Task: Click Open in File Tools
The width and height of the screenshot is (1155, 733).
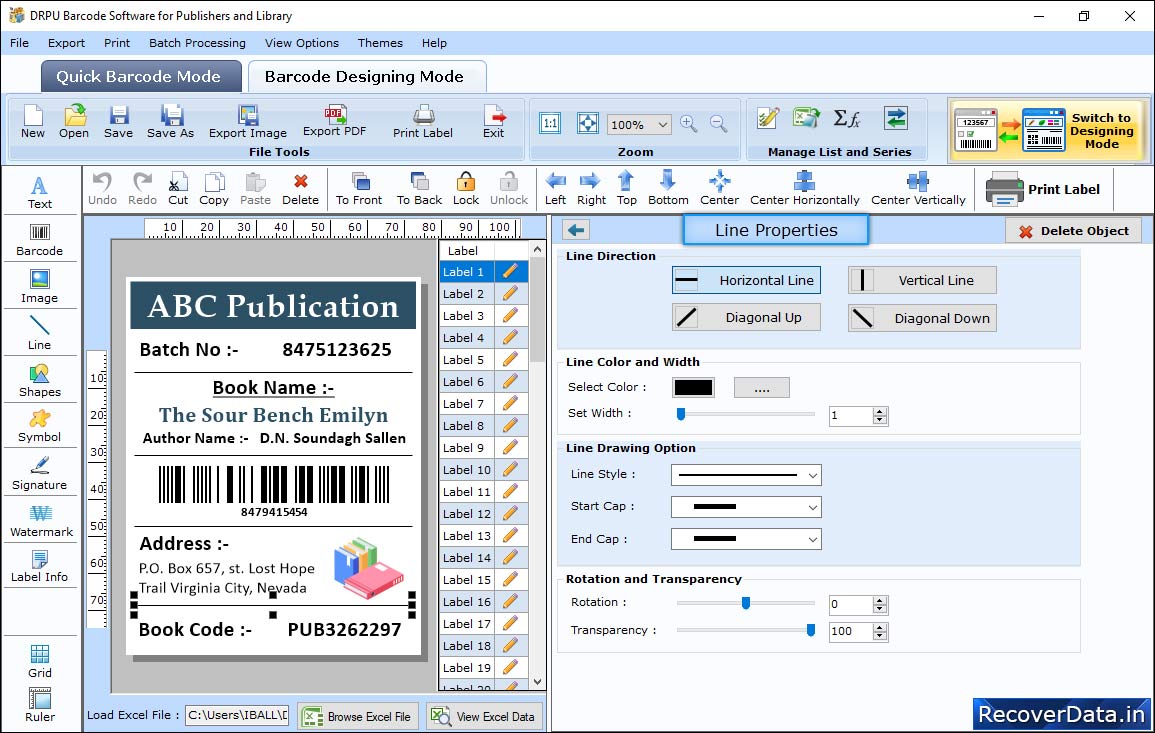Action: (x=74, y=122)
